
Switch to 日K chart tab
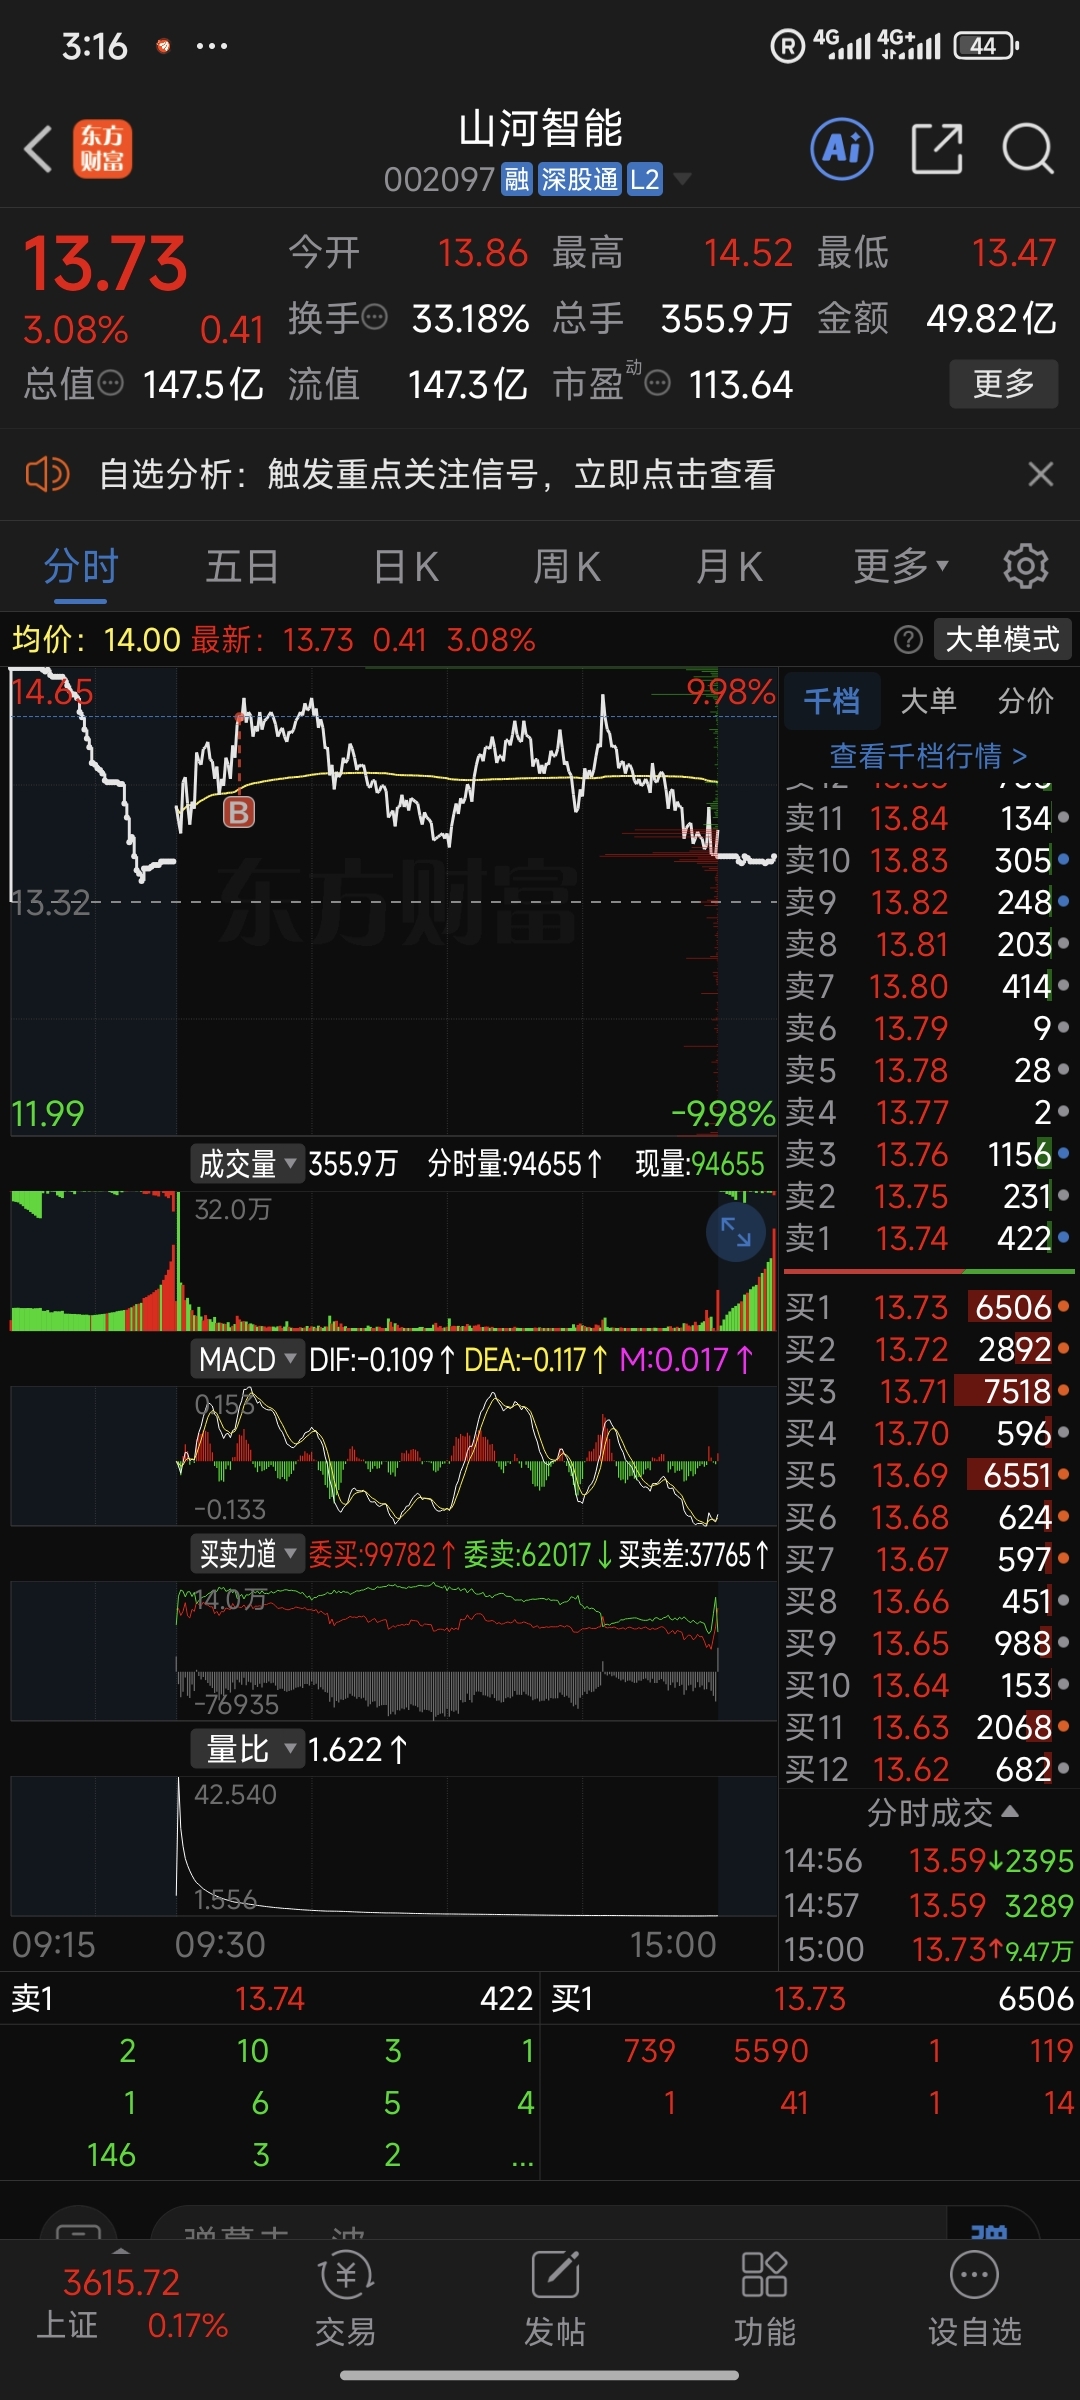pos(405,567)
